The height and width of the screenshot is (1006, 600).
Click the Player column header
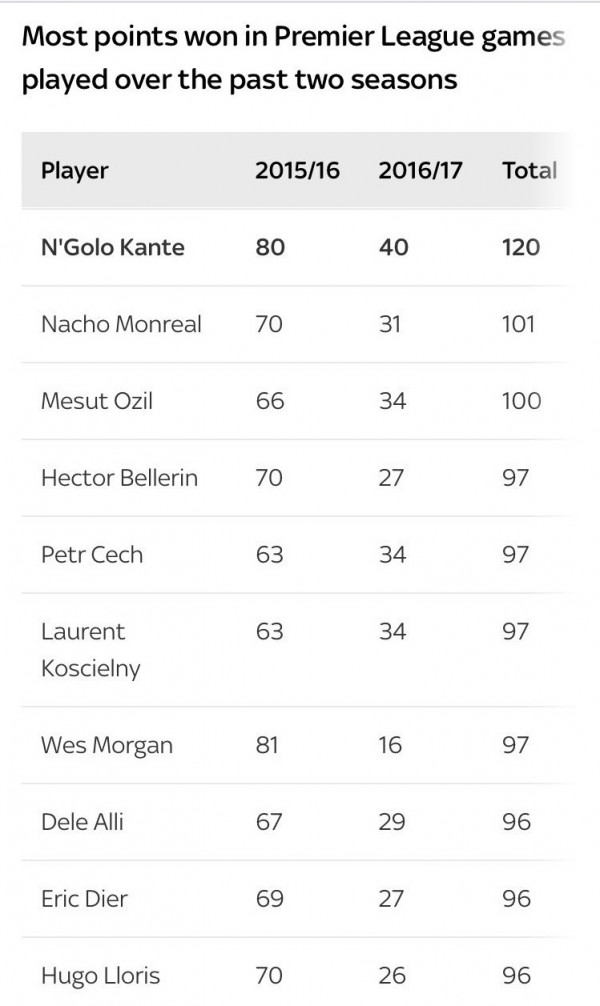point(74,171)
